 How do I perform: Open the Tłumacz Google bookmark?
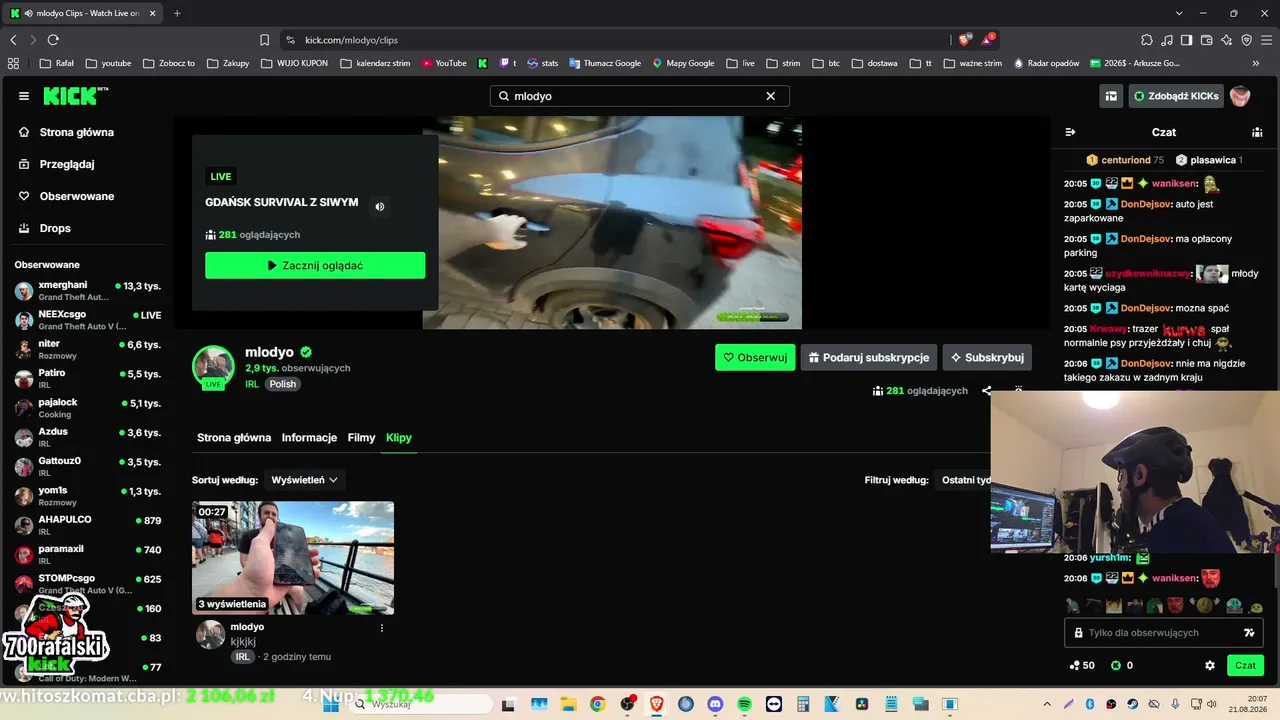click(x=605, y=63)
